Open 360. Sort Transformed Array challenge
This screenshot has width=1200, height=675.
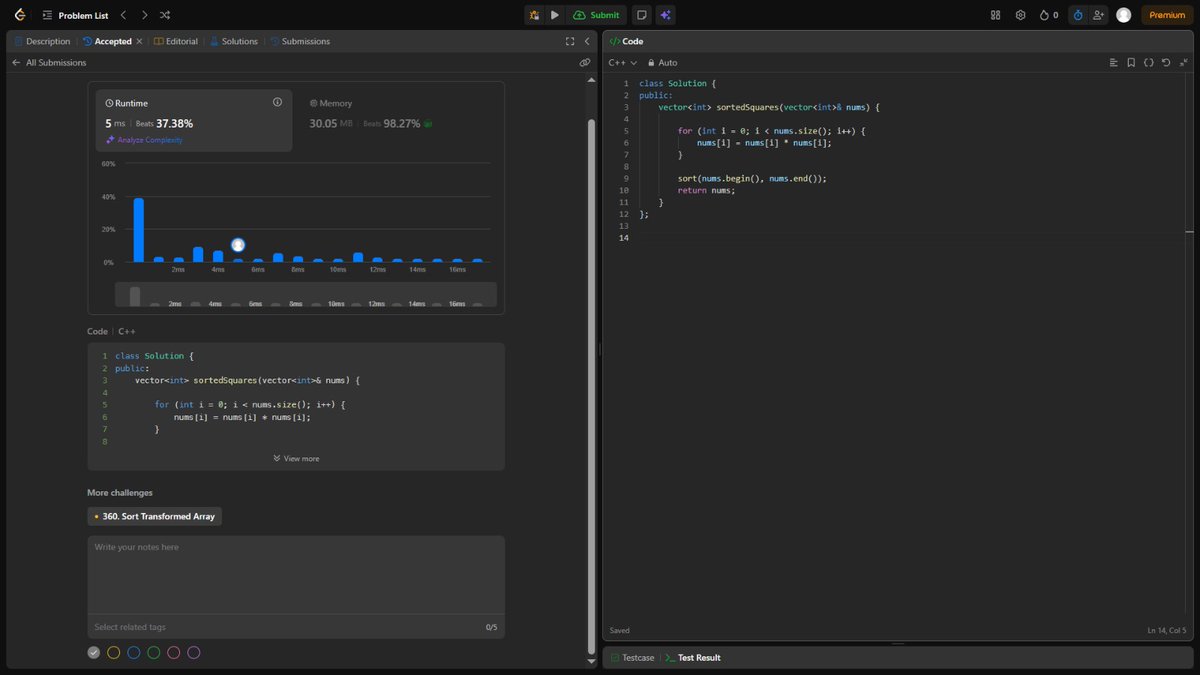[154, 516]
